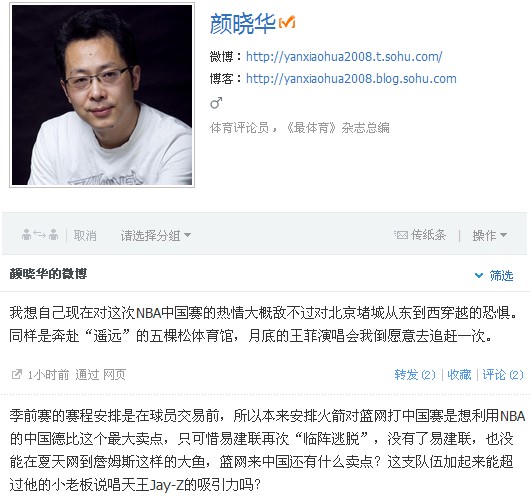Click the envelope icon next to 传纸条
Viewport: 530px width, 504px height.
401,235
